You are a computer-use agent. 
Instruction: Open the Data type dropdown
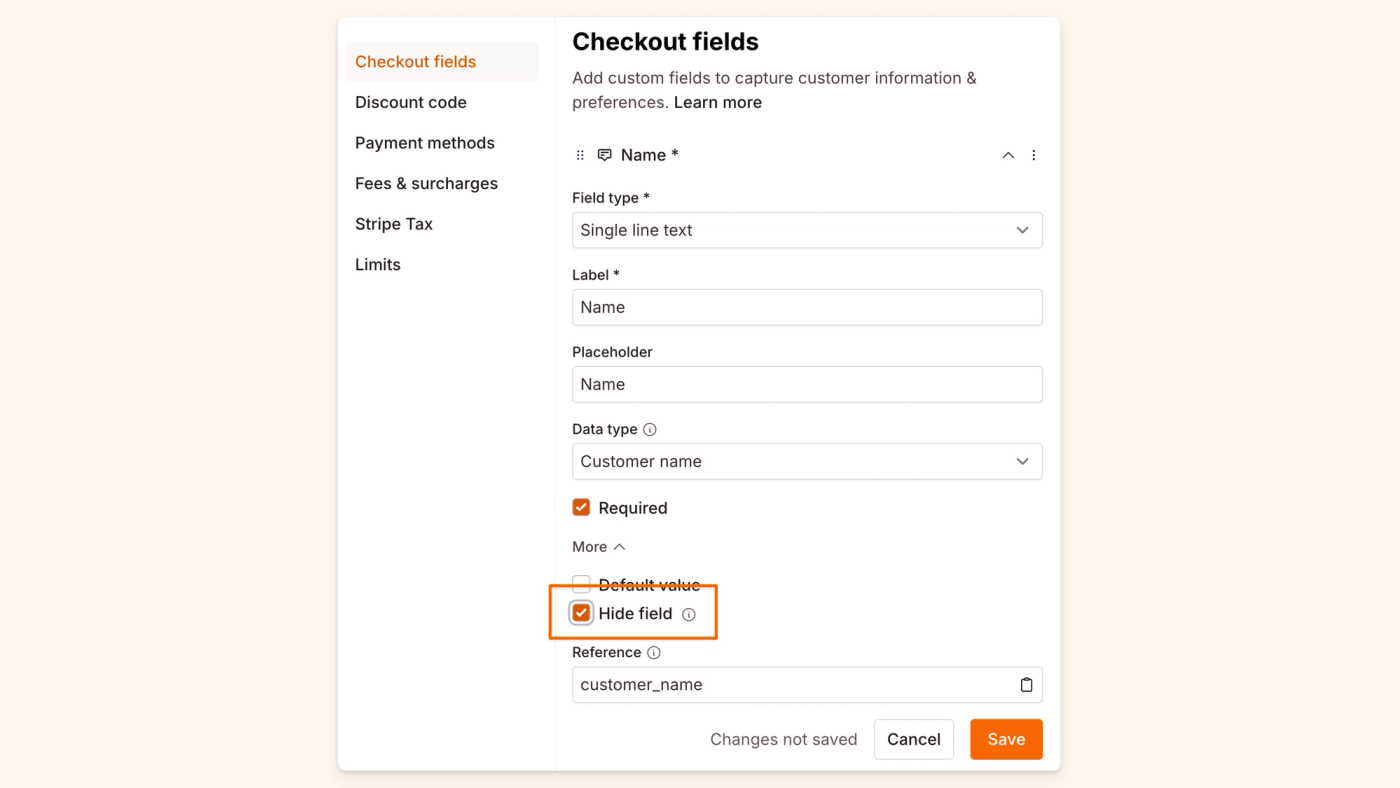(x=807, y=461)
